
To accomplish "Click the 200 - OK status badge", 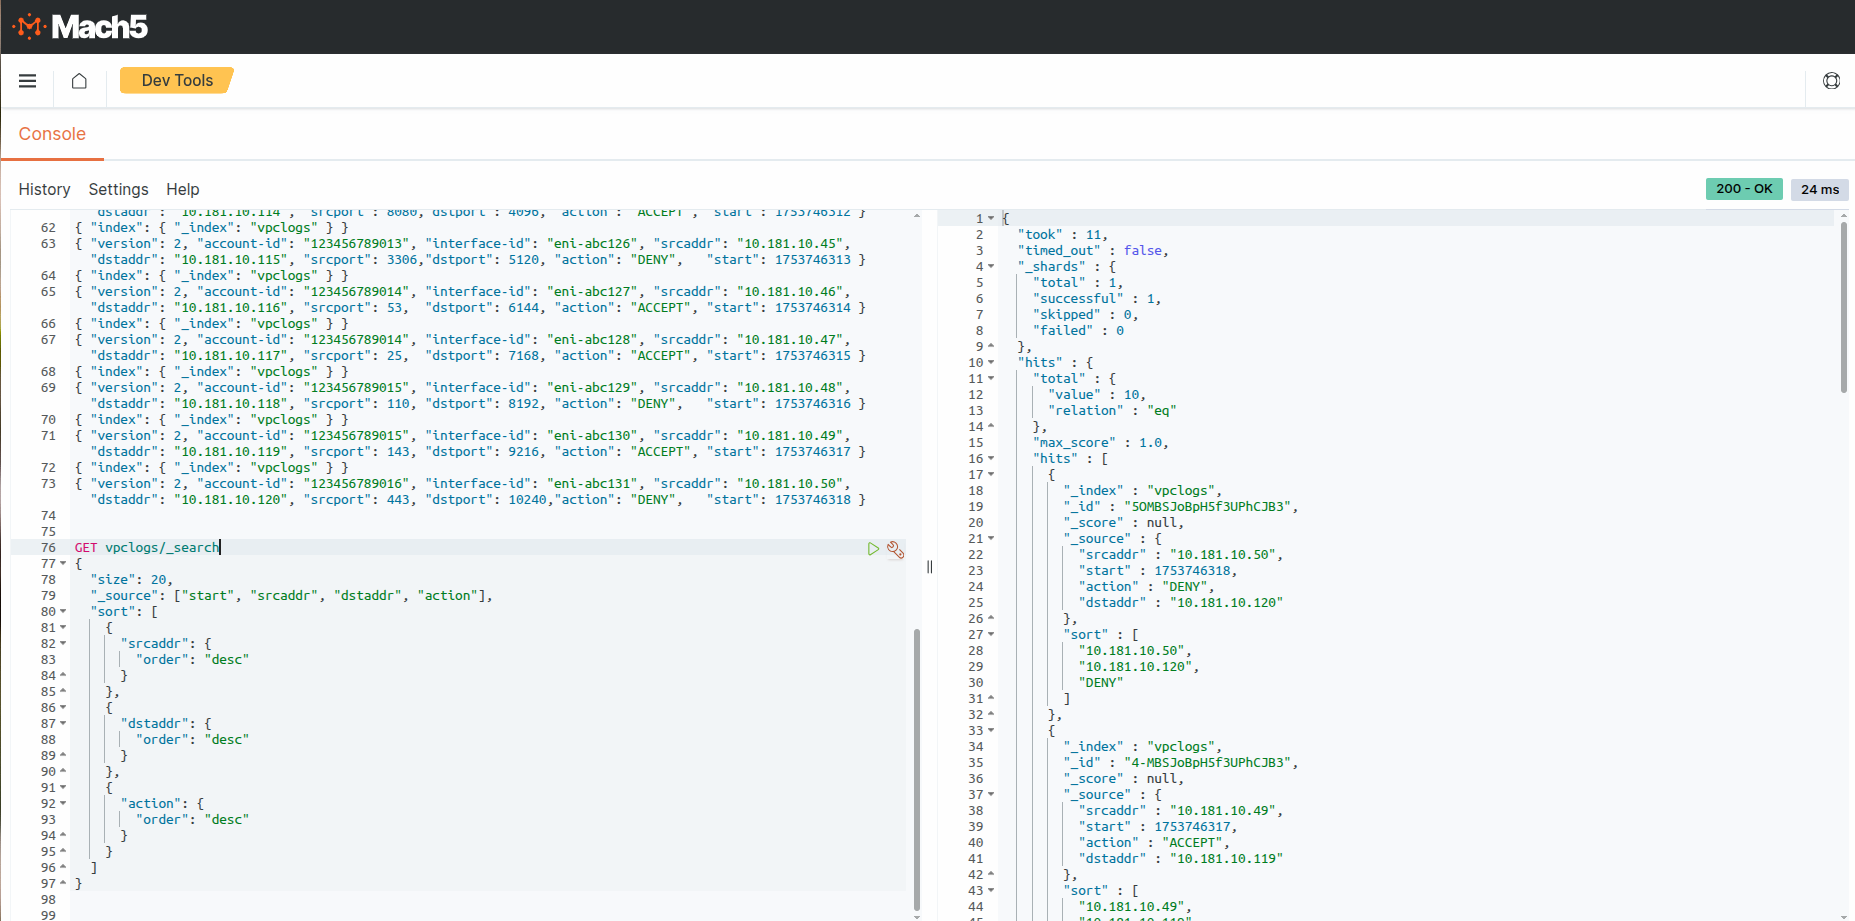I will coord(1743,189).
